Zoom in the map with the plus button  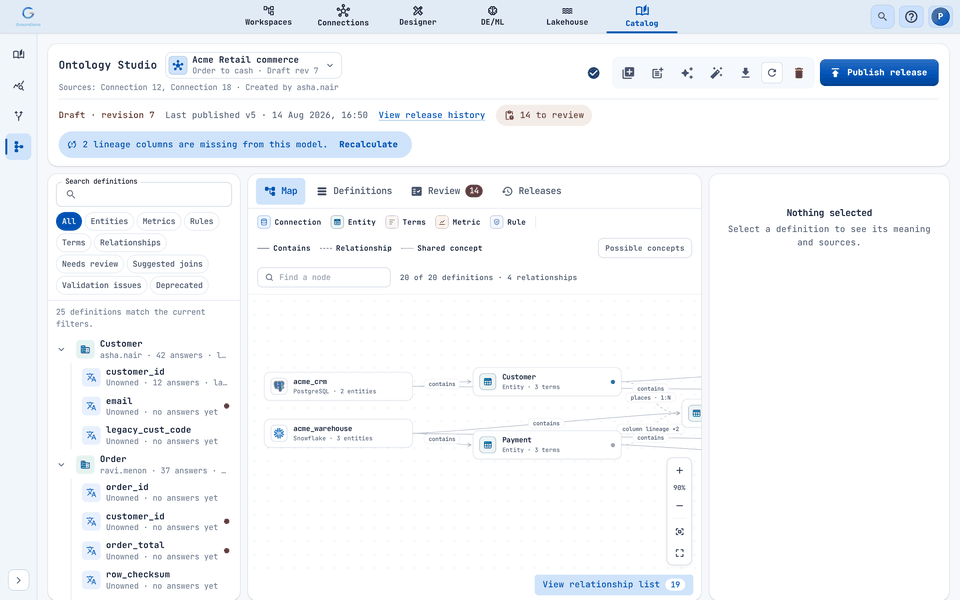[x=679, y=471]
